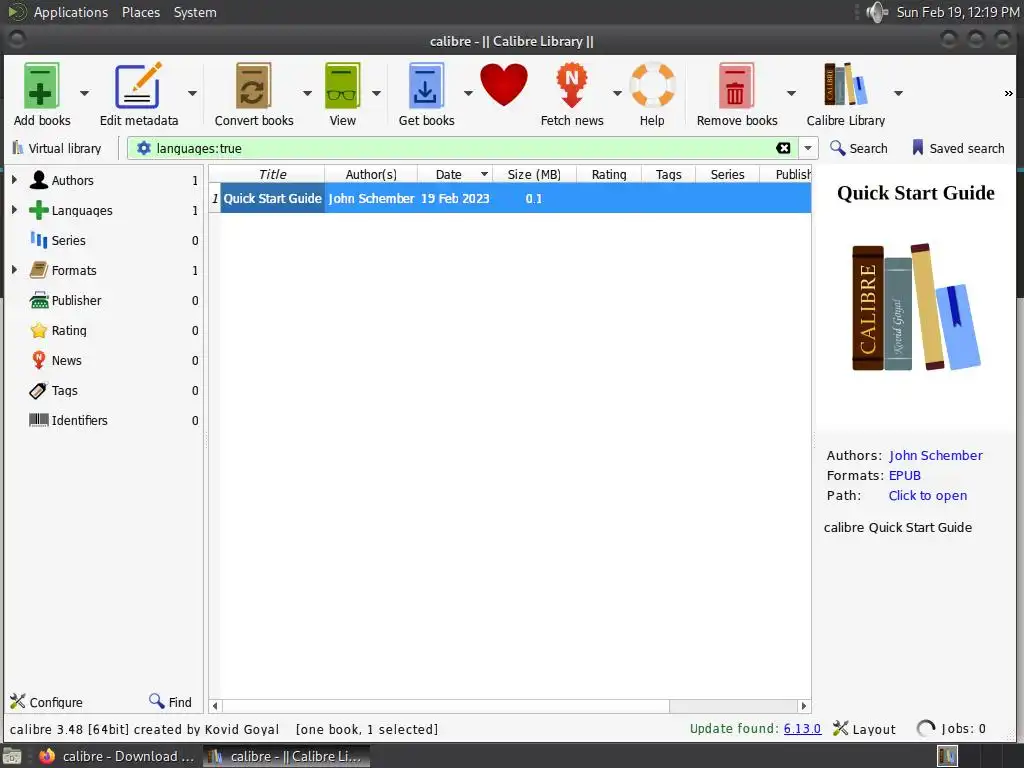Open the book with the View icon

[x=342, y=86]
